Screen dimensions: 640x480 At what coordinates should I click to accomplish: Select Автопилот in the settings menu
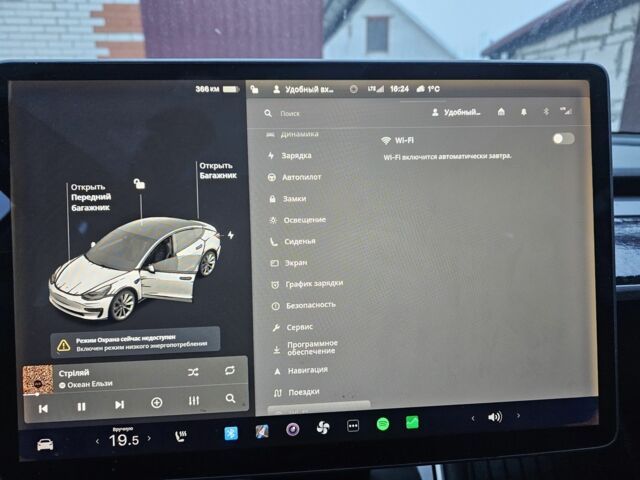[x=302, y=177]
